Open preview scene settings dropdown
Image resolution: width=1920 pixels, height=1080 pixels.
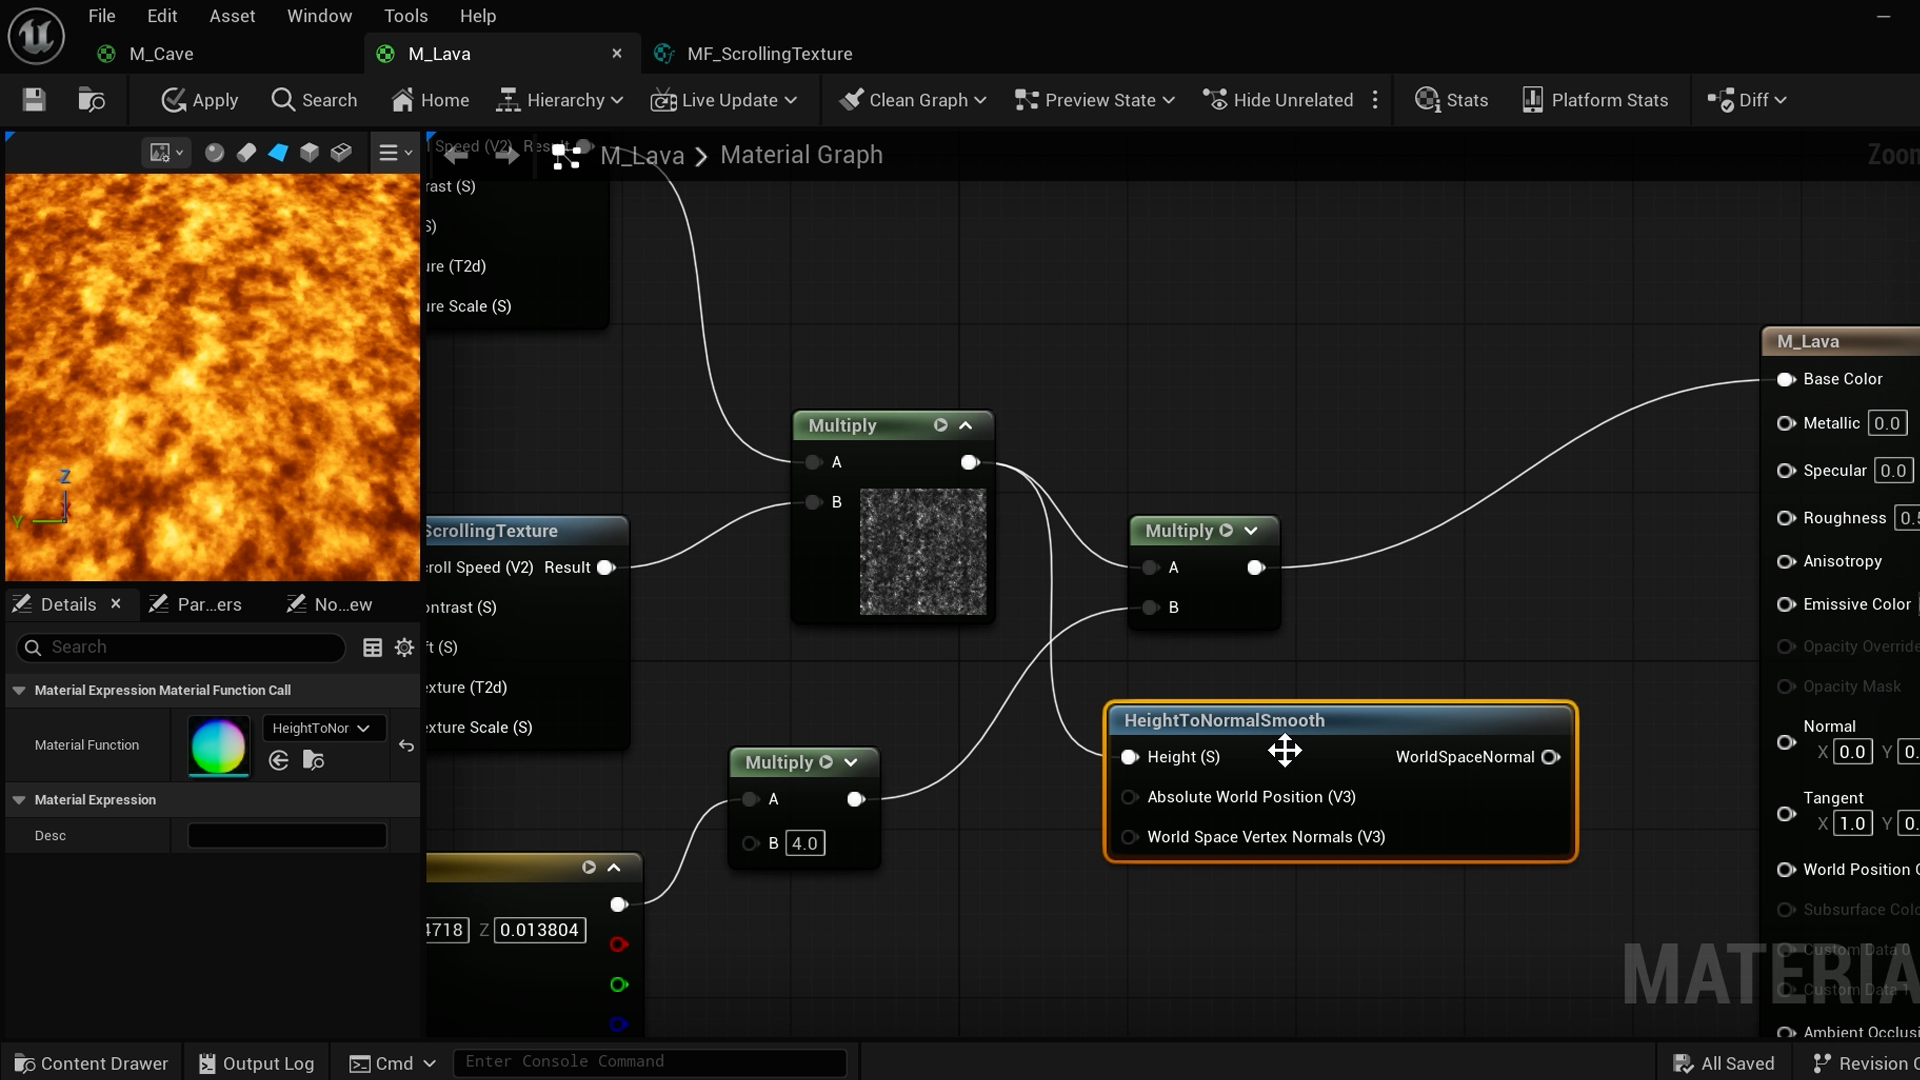166,153
